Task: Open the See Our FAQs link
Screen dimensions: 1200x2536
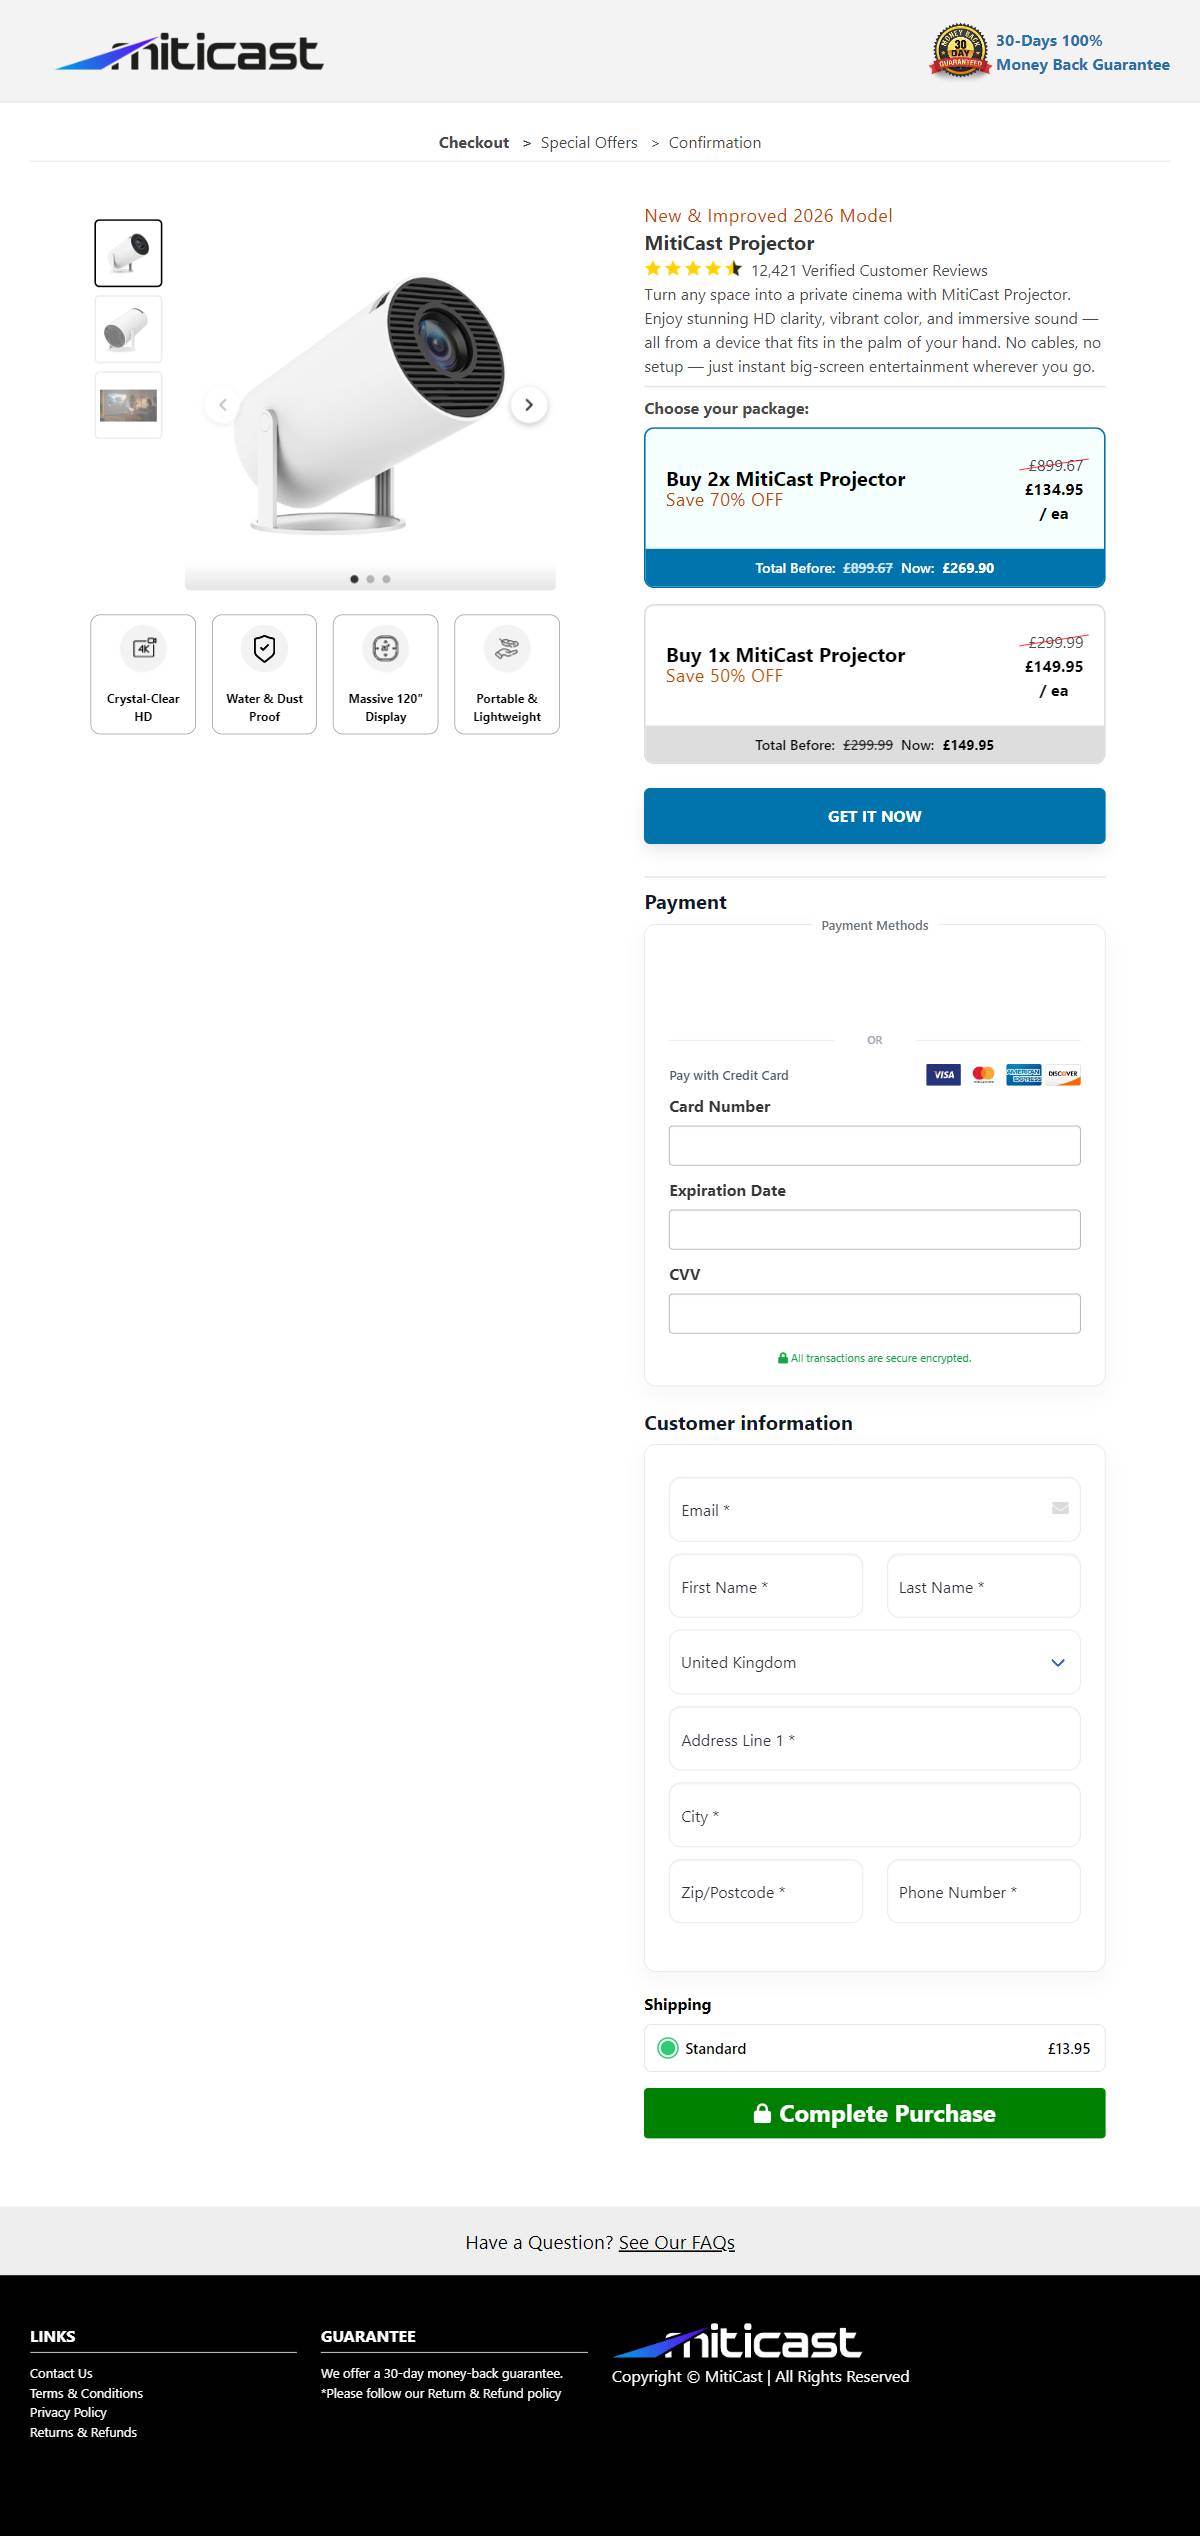Action: (676, 2242)
